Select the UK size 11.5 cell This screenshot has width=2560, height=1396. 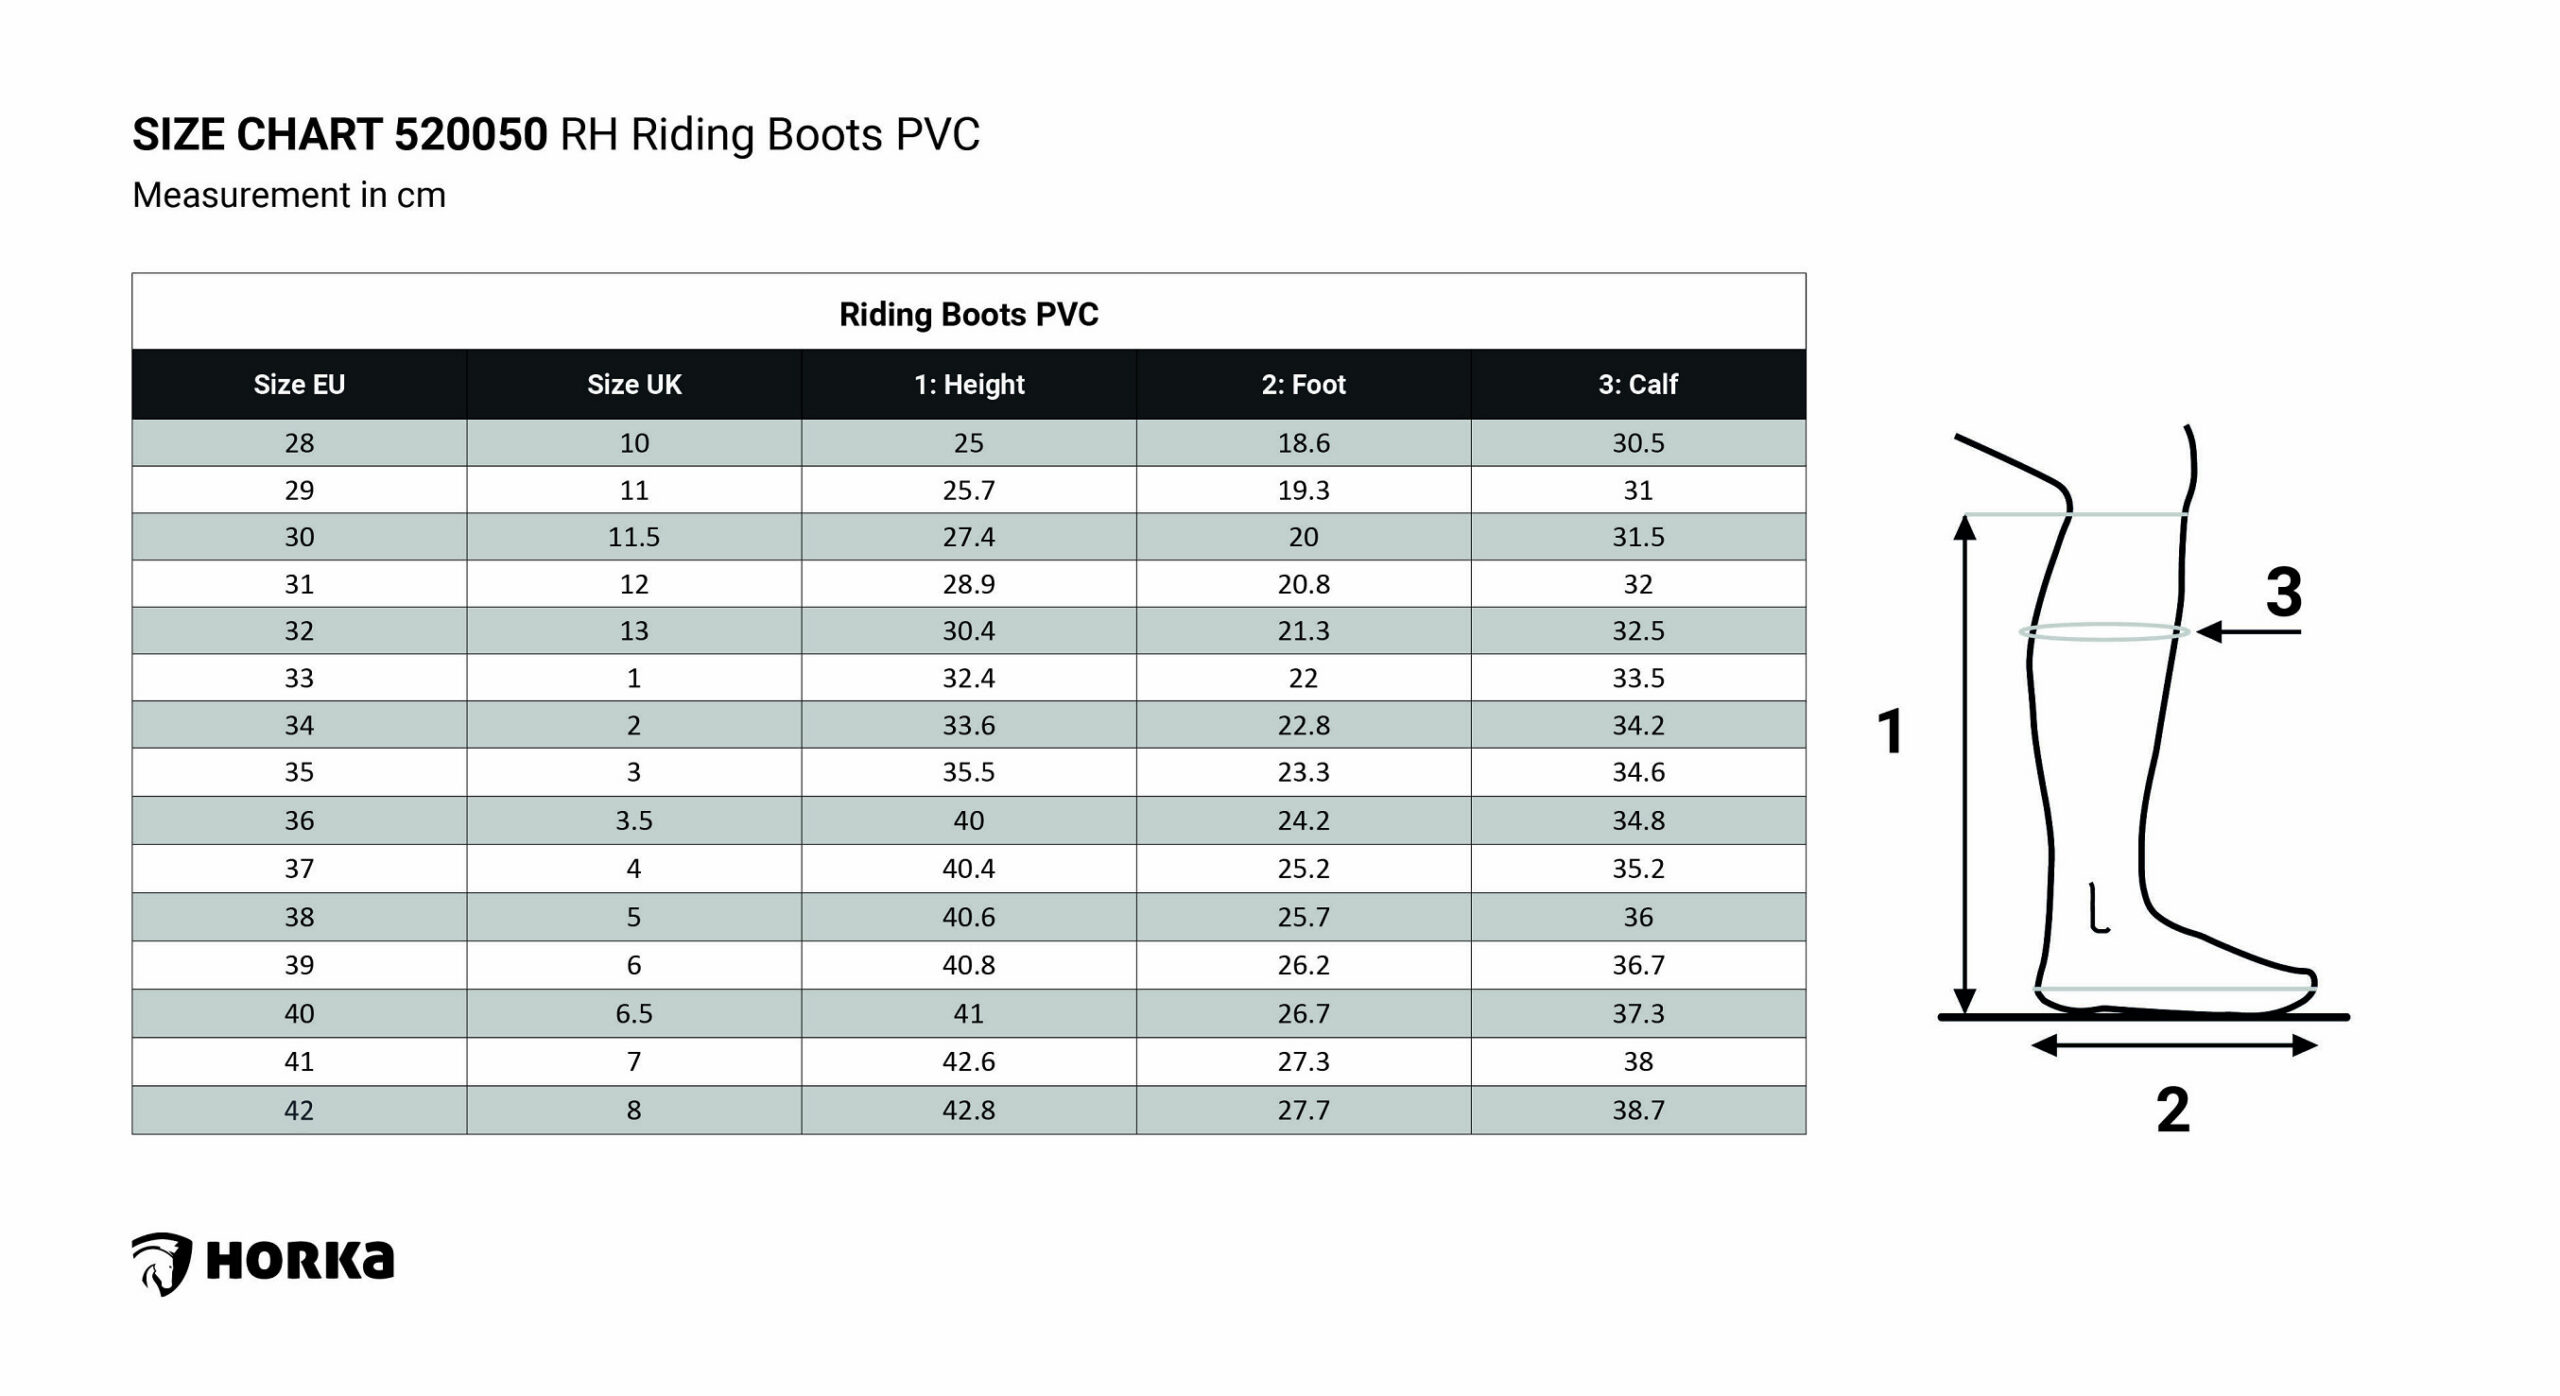coord(634,537)
